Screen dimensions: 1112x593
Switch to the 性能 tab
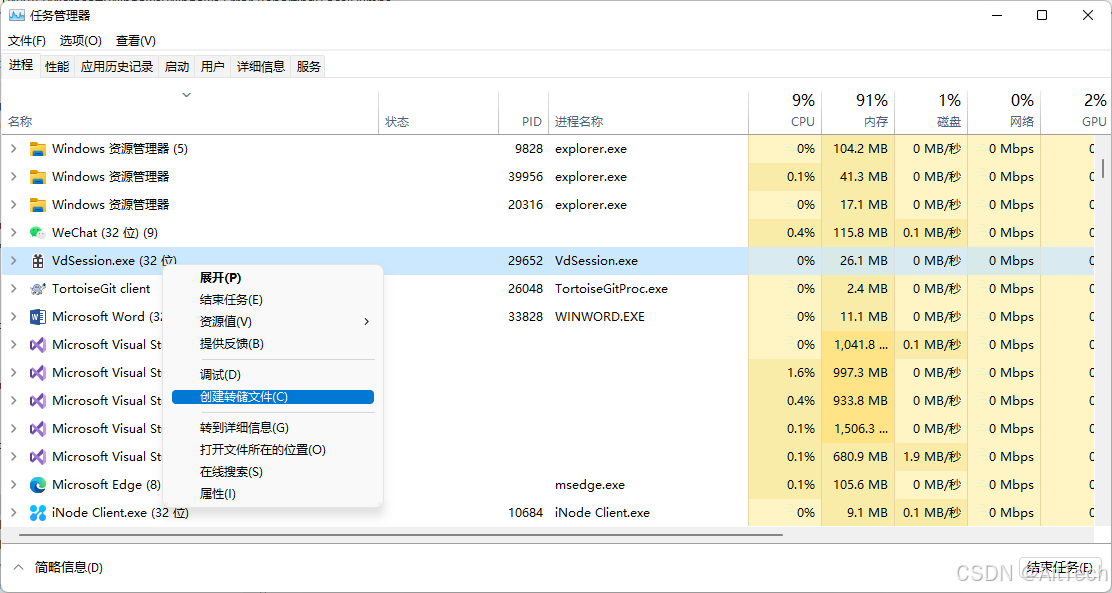pyautogui.click(x=57, y=67)
